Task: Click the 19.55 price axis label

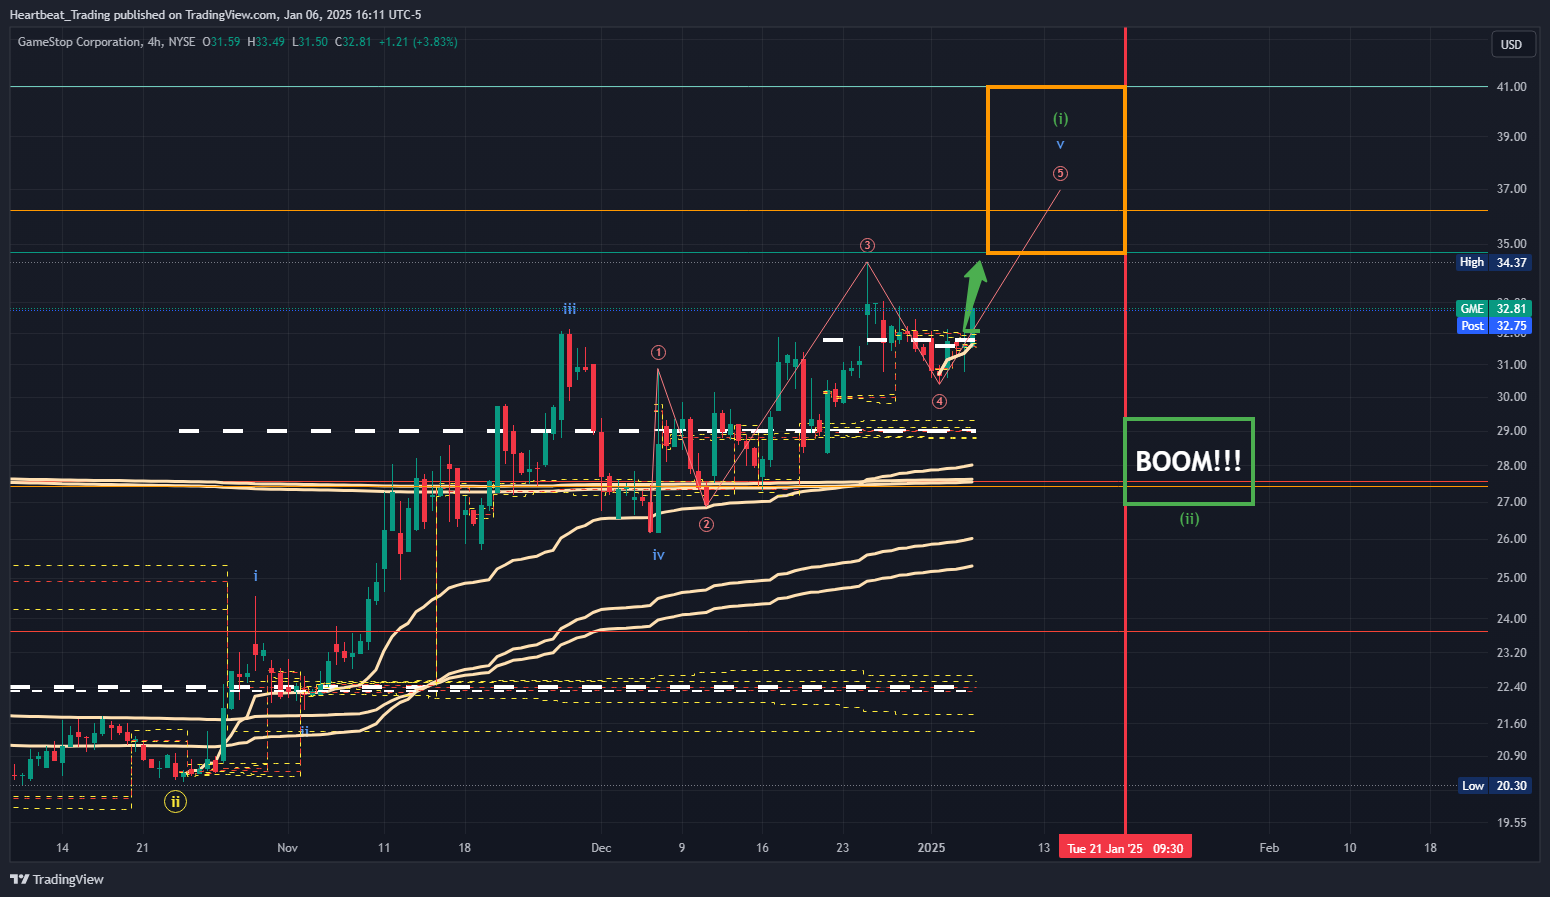Action: 1511,823
